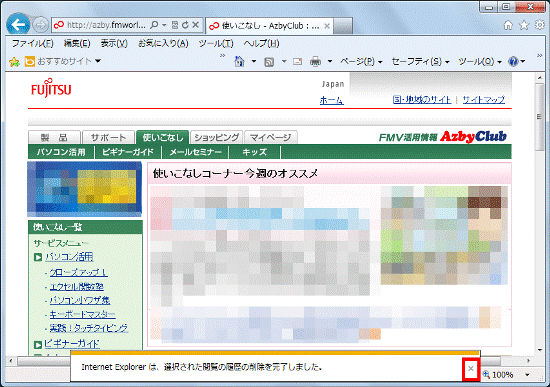Click the stop loading X in address bar
This screenshot has width=550, height=387.
tap(196, 25)
